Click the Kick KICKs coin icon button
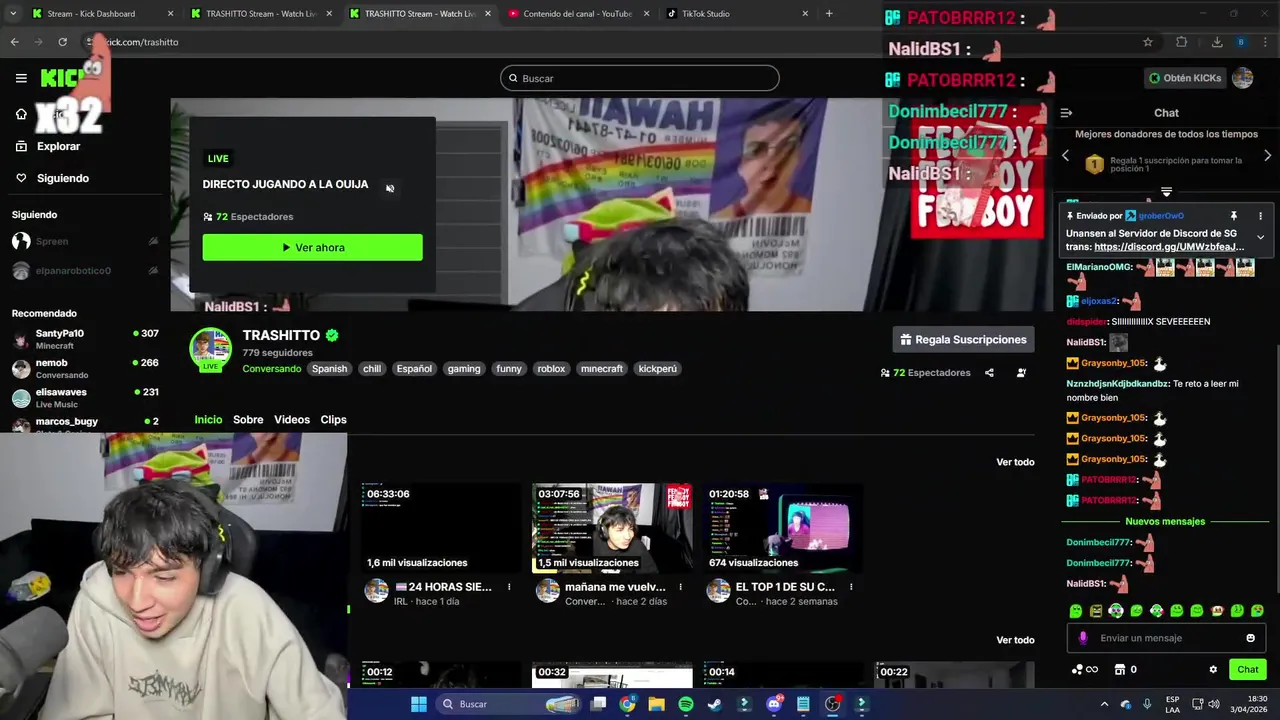This screenshot has height=720, width=1280. 1185,78
